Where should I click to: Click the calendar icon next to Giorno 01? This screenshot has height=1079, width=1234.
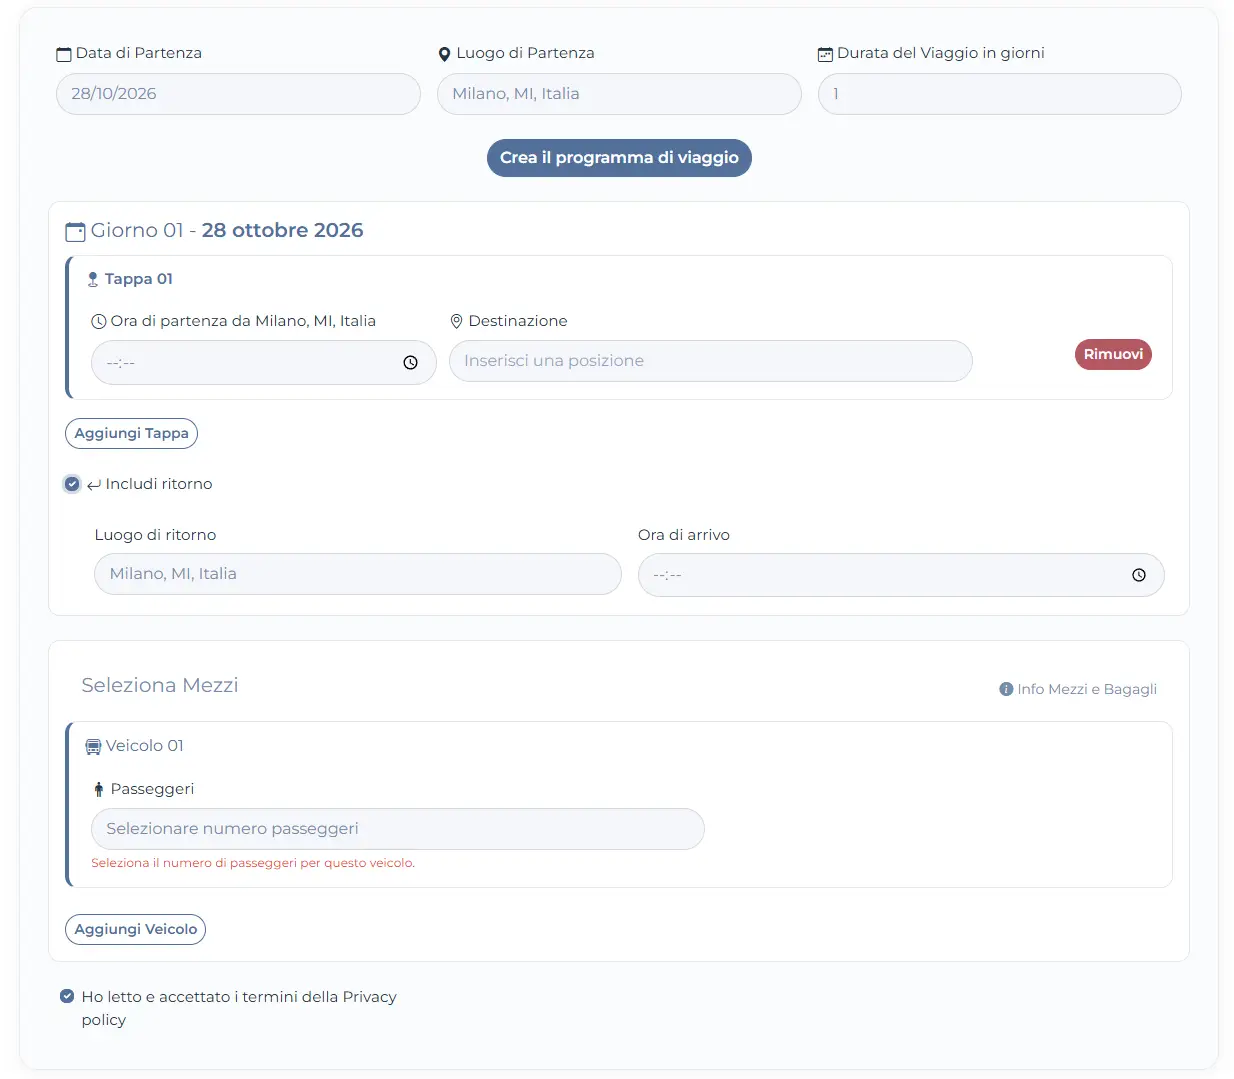coord(75,232)
